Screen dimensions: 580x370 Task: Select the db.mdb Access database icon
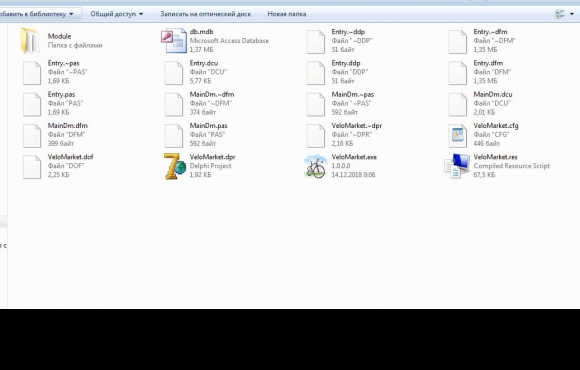pos(173,41)
